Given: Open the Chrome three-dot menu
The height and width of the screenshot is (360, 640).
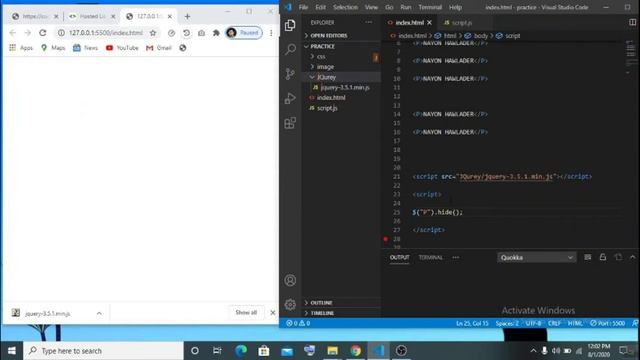Looking at the screenshot, I should [x=271, y=33].
